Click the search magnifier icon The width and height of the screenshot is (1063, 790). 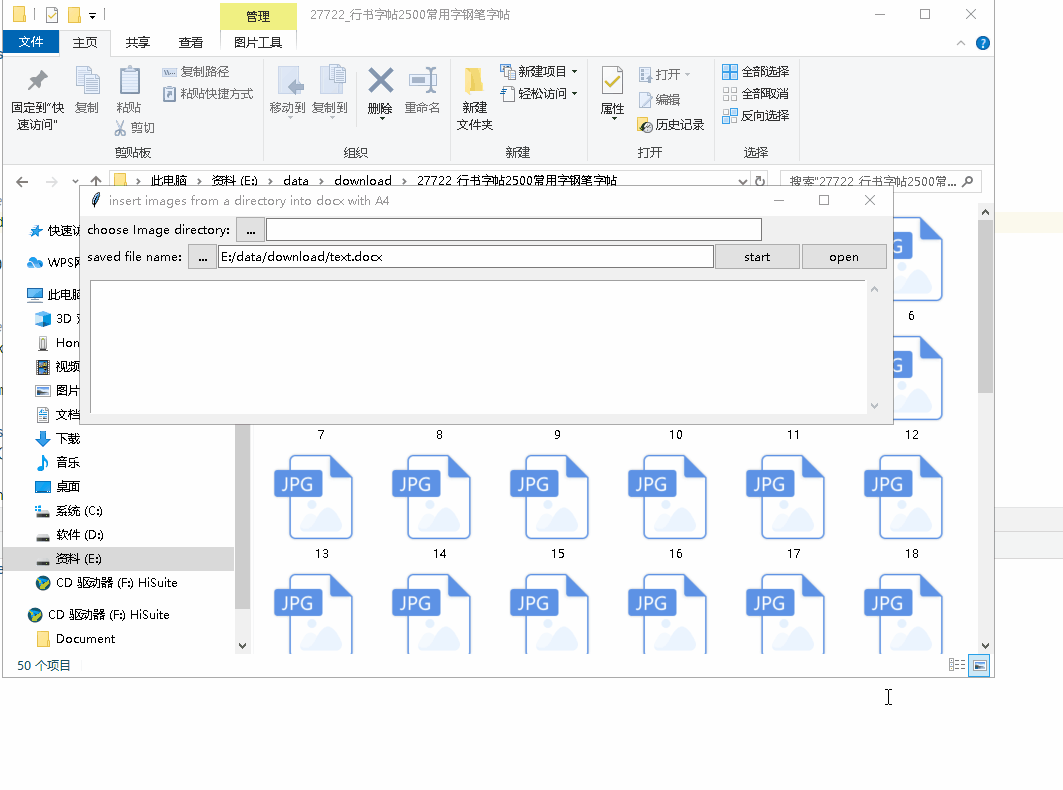968,182
